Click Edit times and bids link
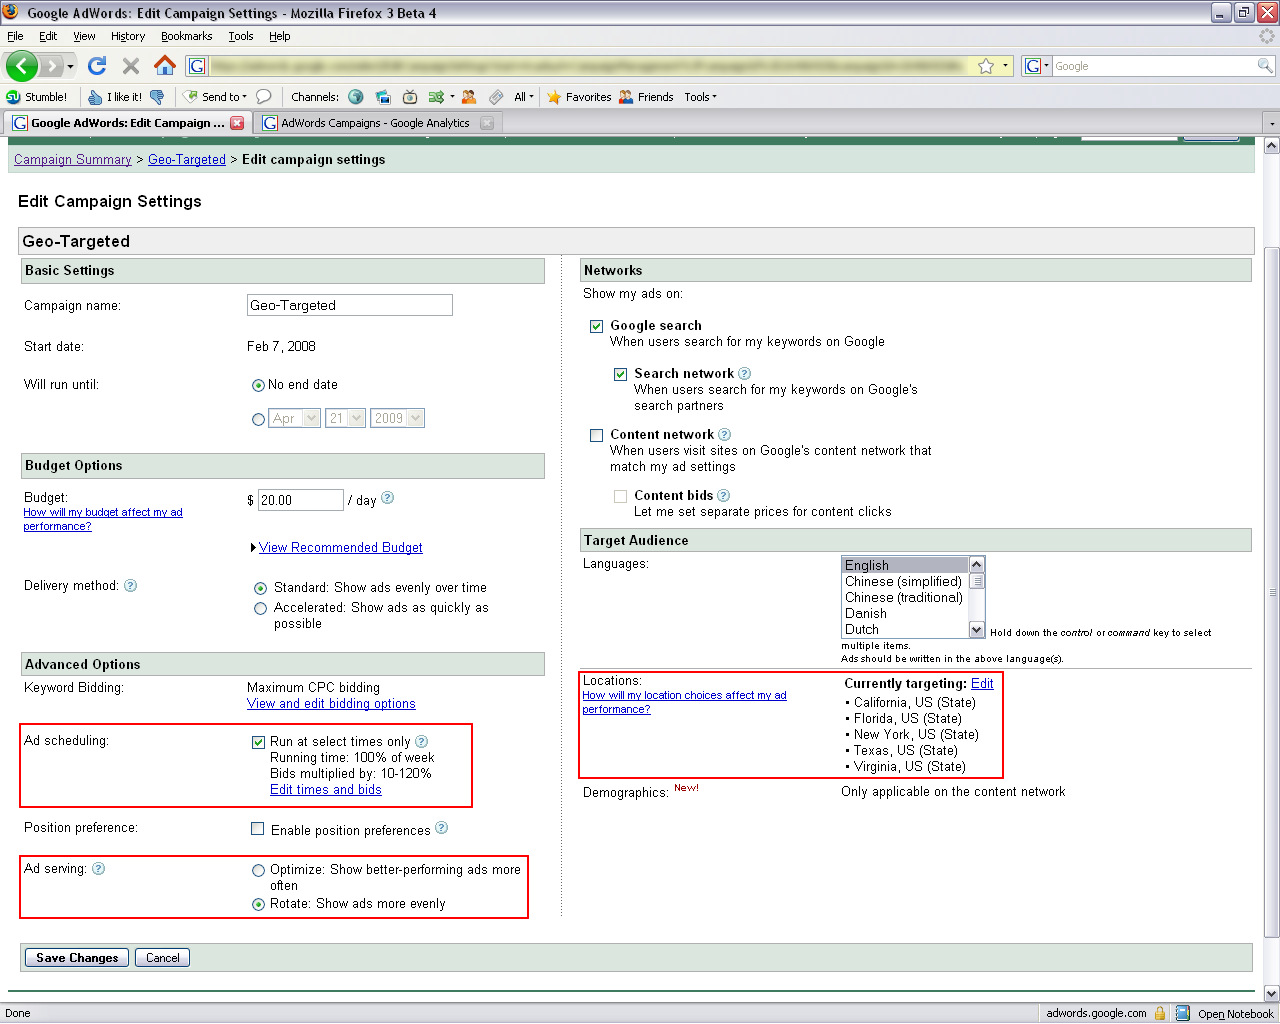 pyautogui.click(x=326, y=789)
